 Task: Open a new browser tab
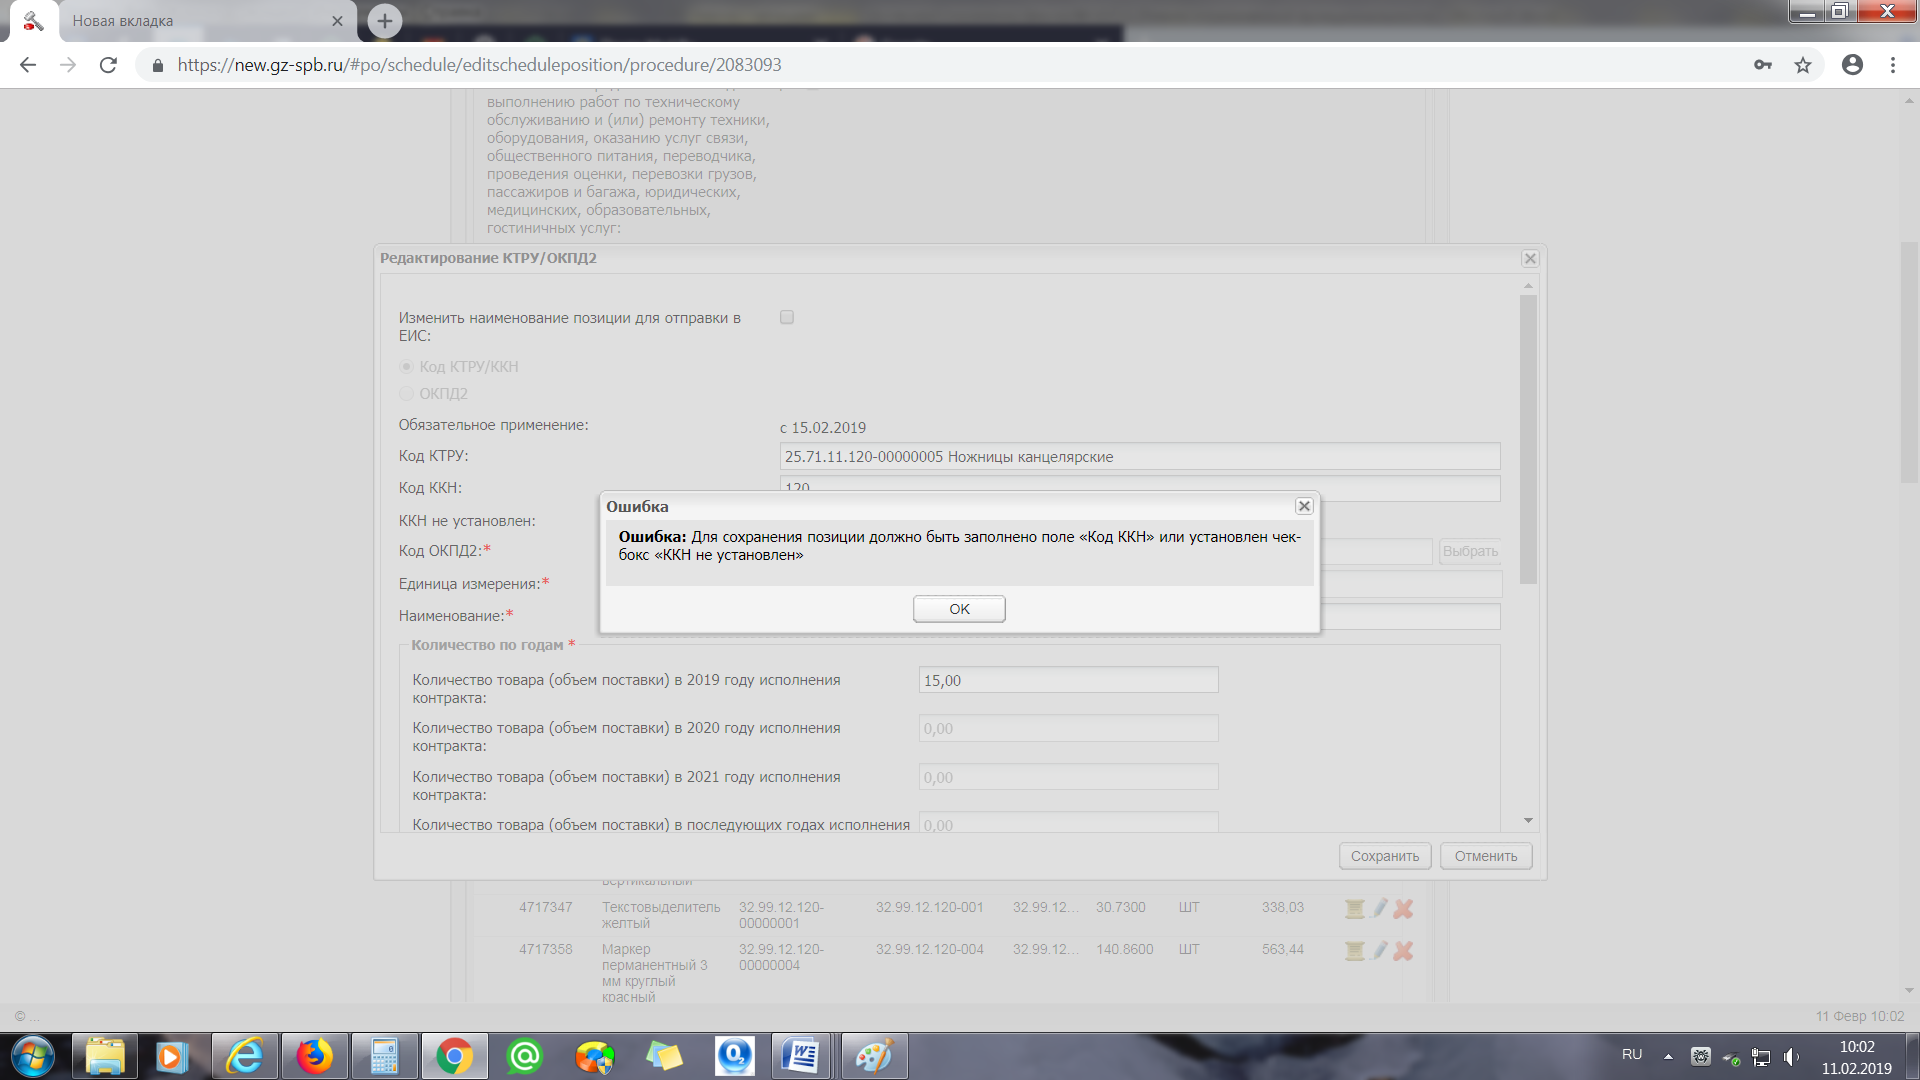pos(384,21)
